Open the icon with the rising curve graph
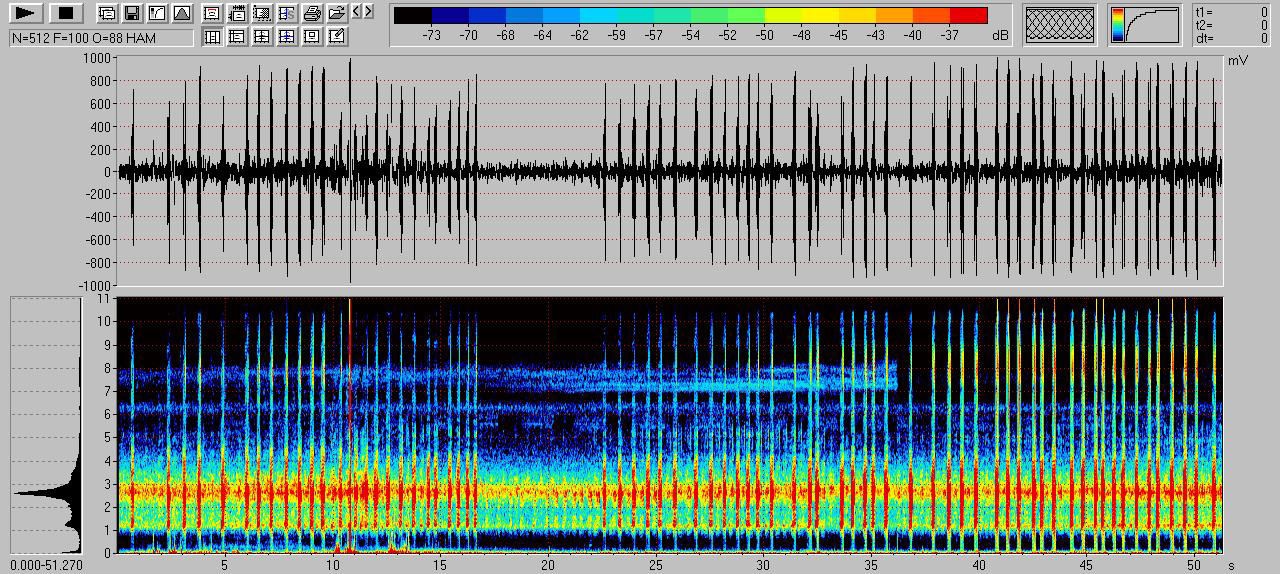The image size is (1280, 574). click(x=156, y=14)
